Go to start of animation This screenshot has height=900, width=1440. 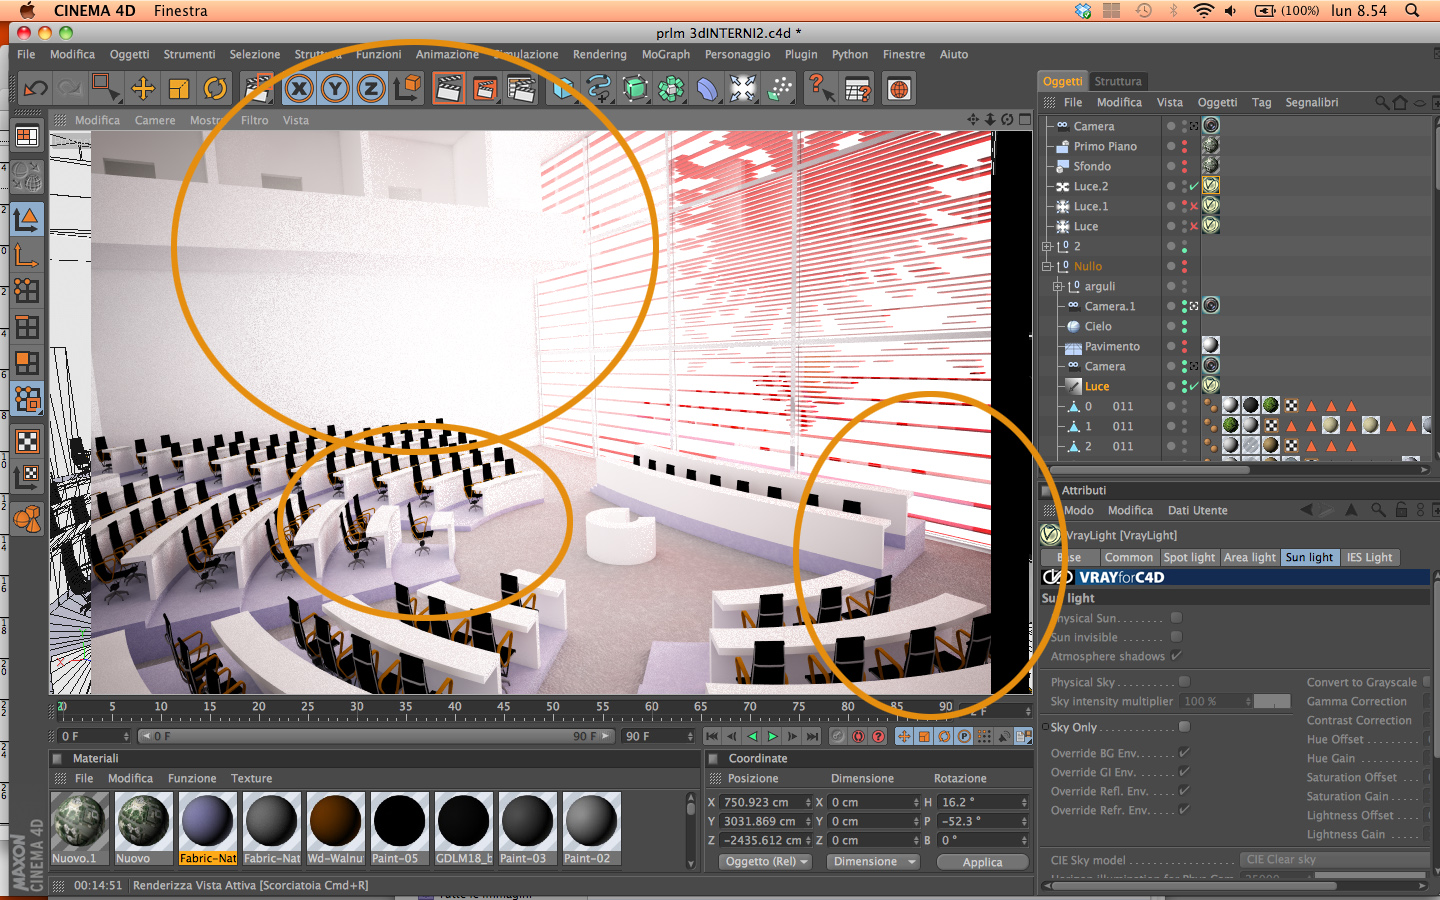tap(712, 736)
